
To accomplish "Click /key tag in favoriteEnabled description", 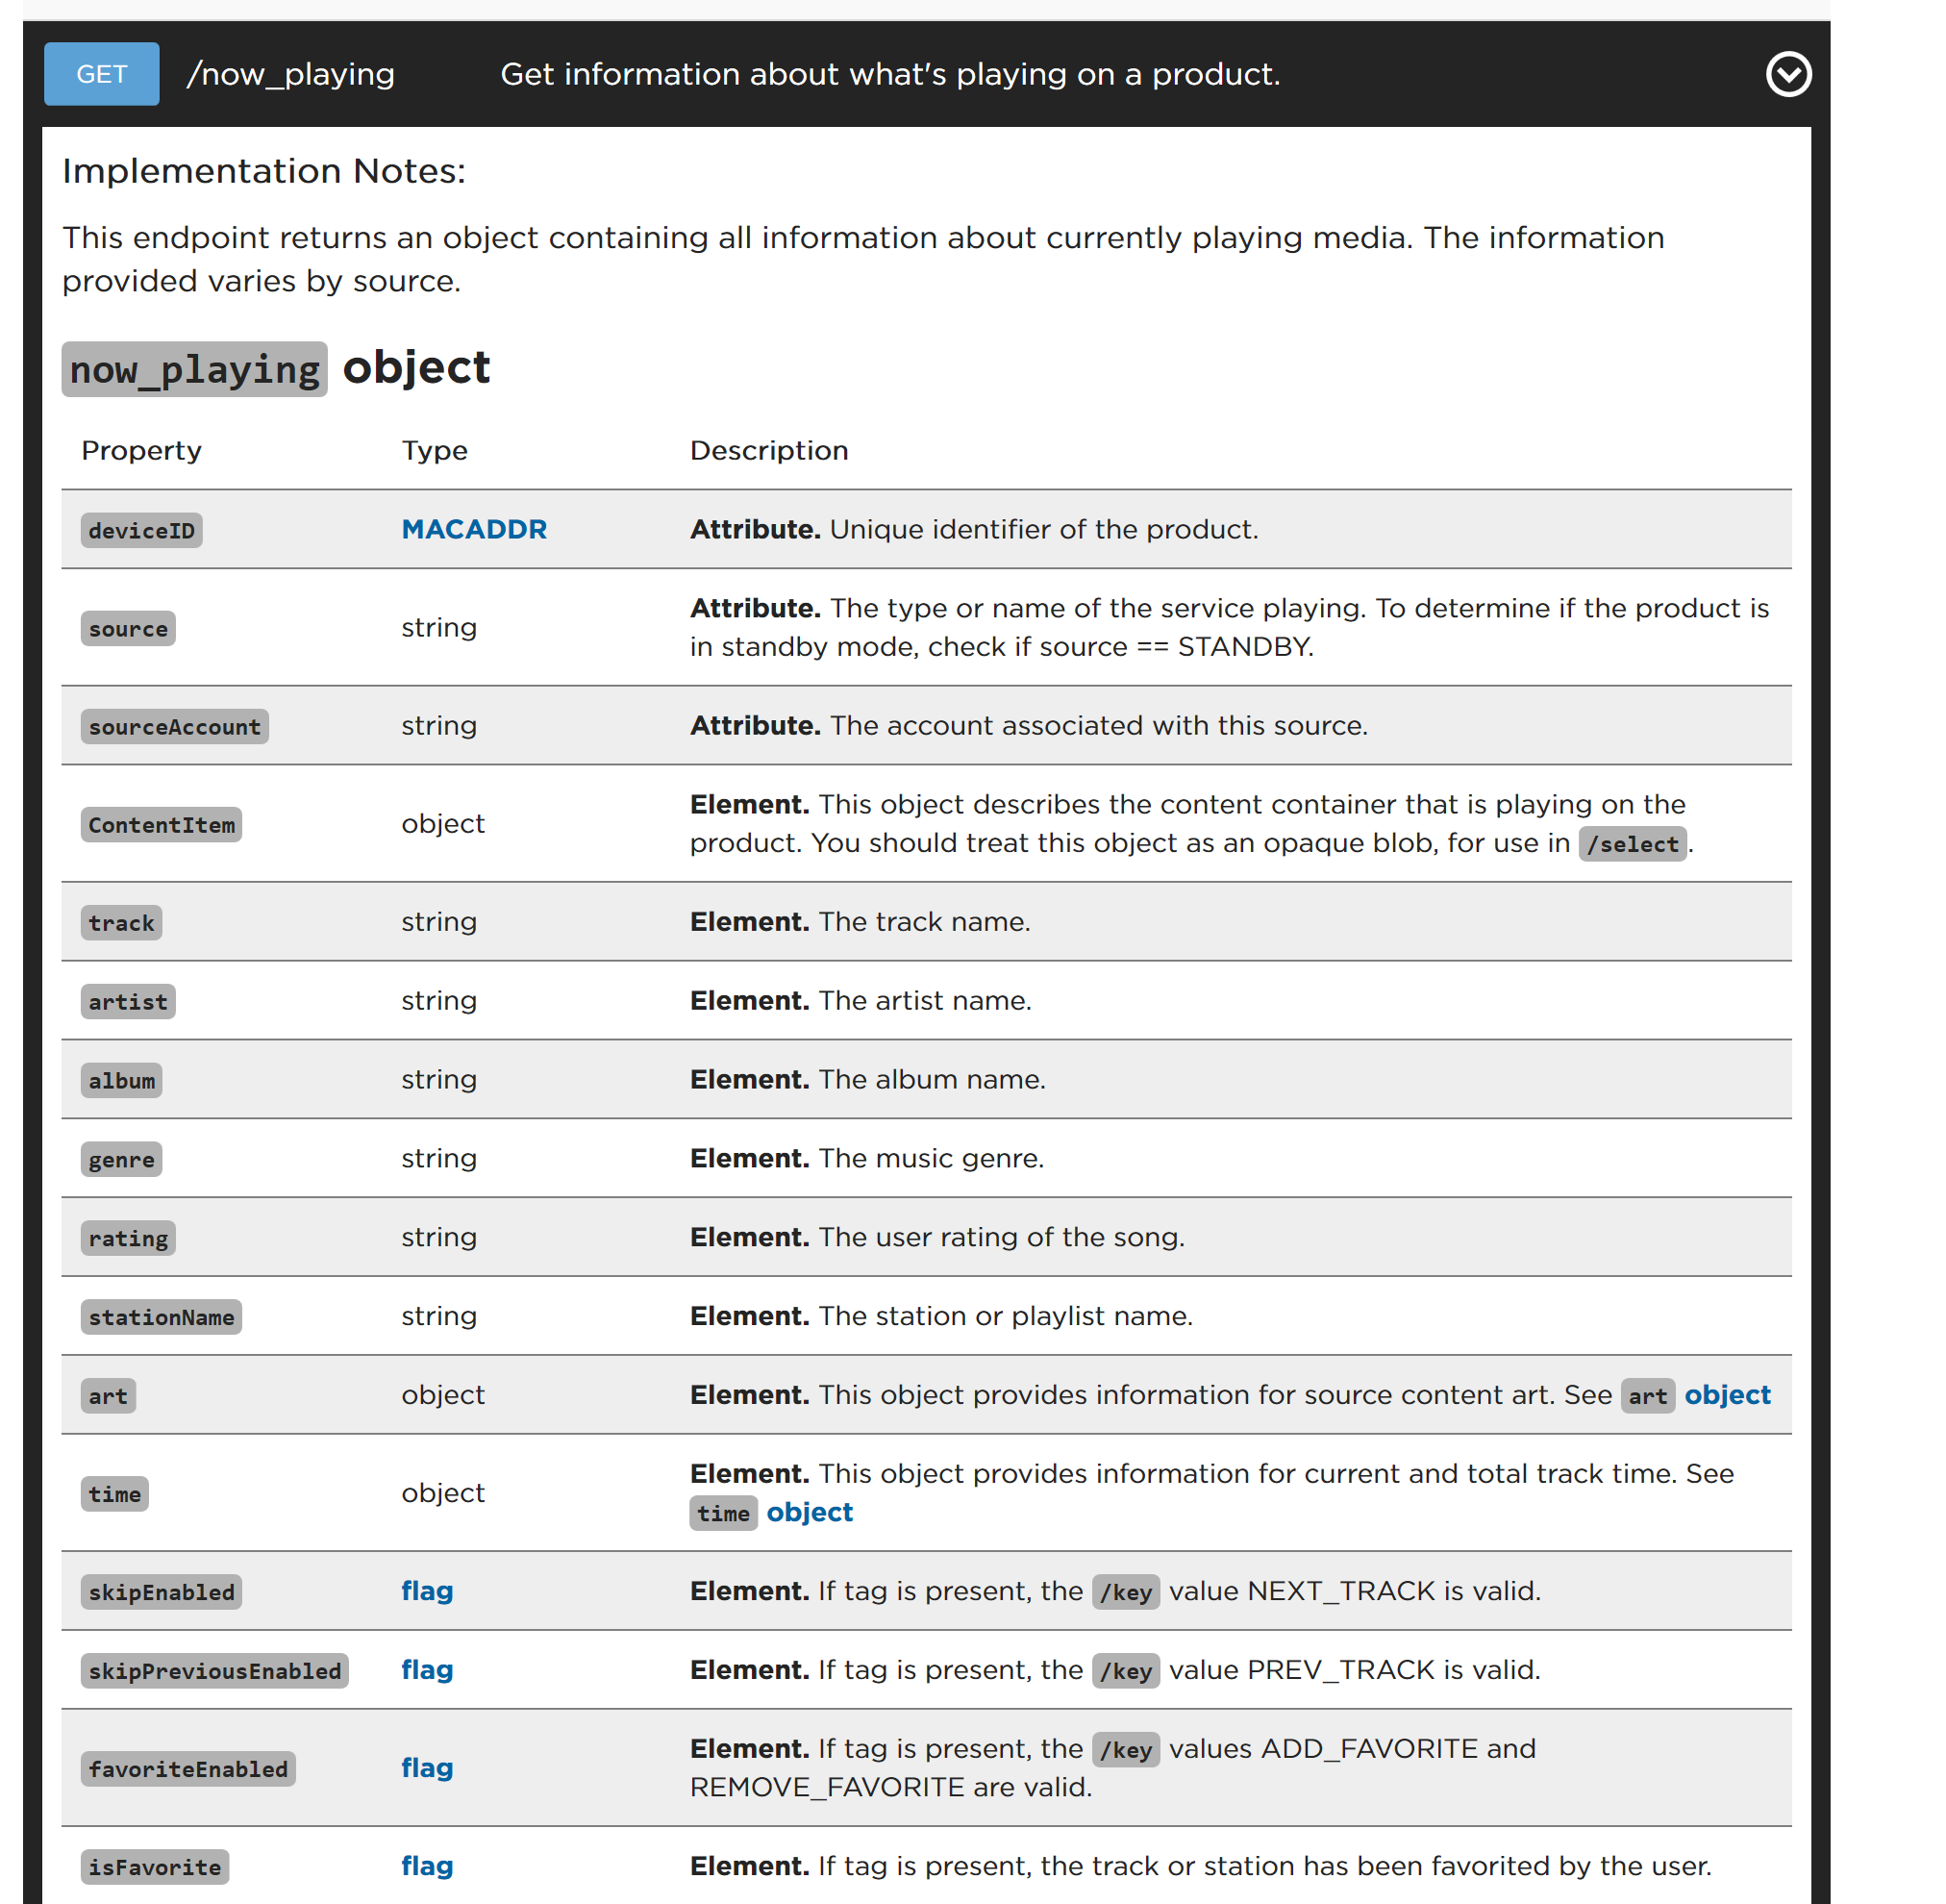I will click(x=1125, y=1749).
